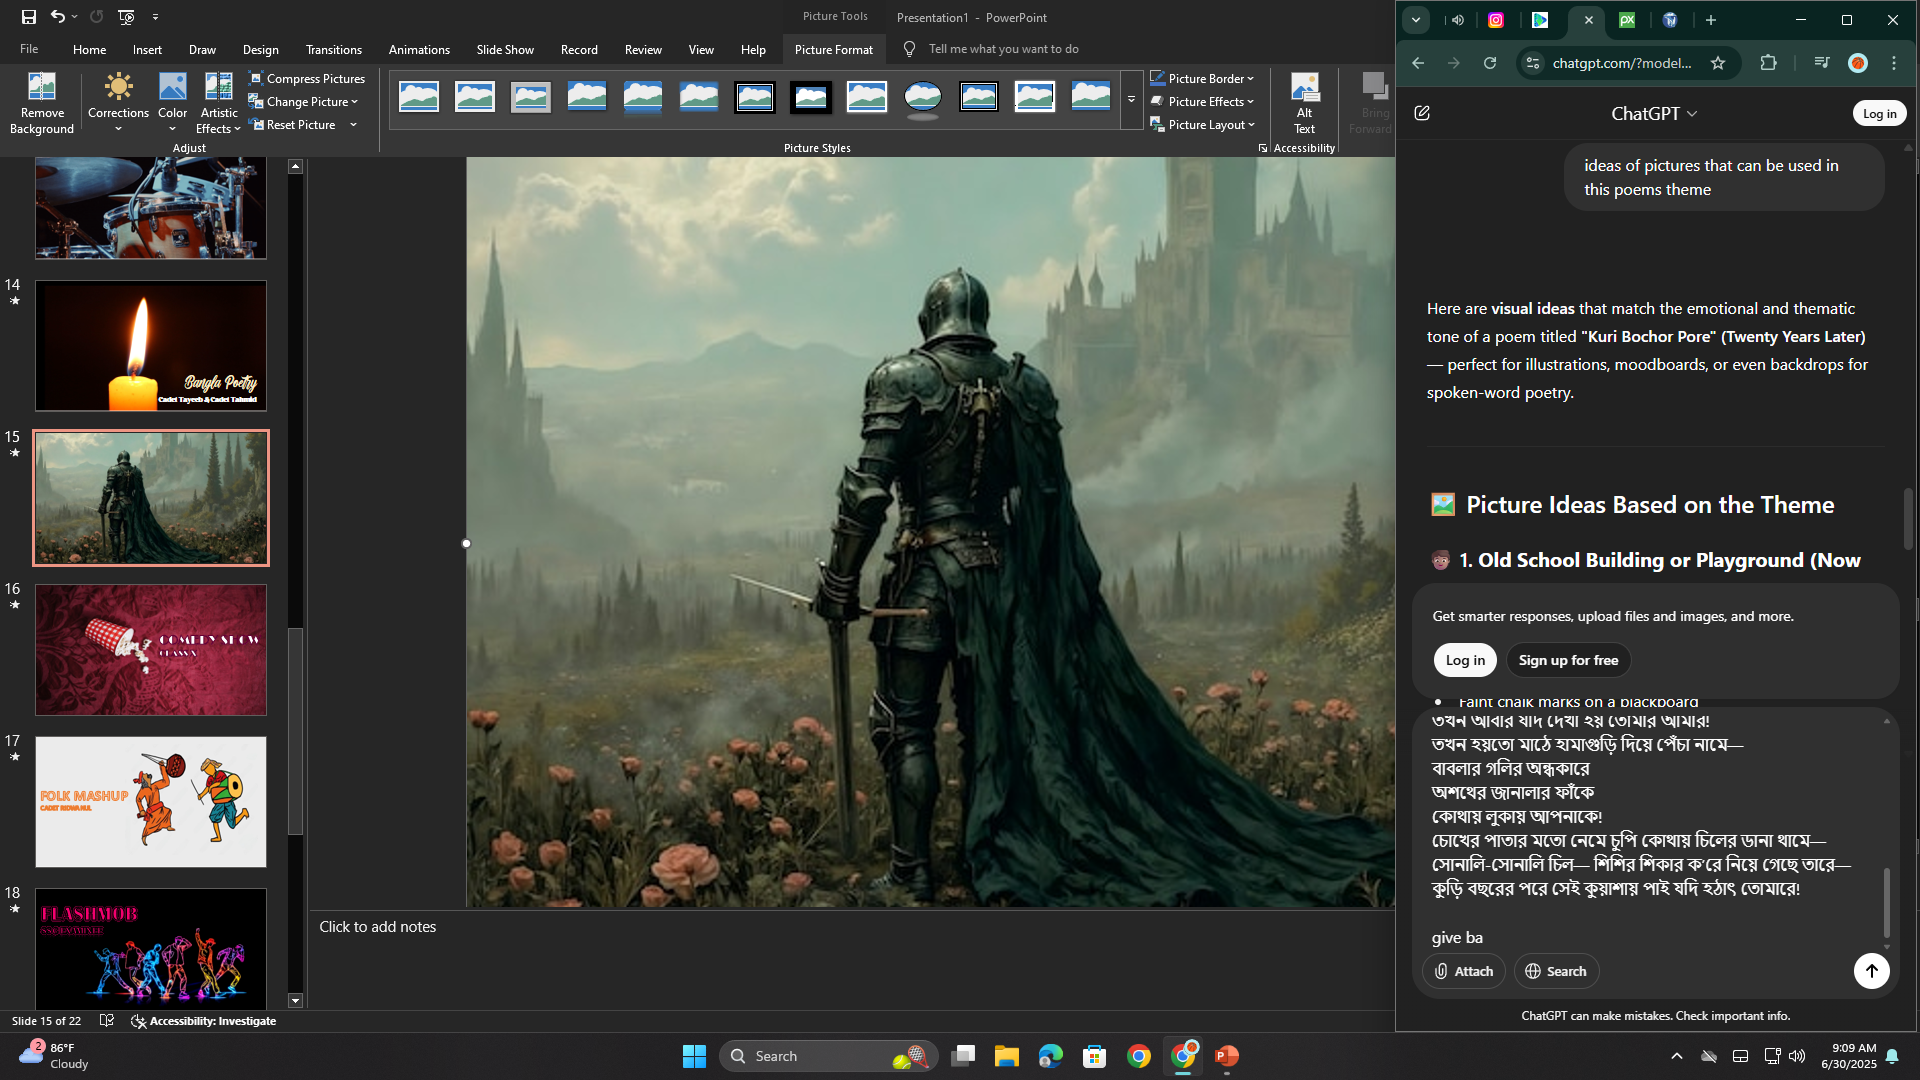
Task: Click the Remove Background tool
Action: click(42, 103)
